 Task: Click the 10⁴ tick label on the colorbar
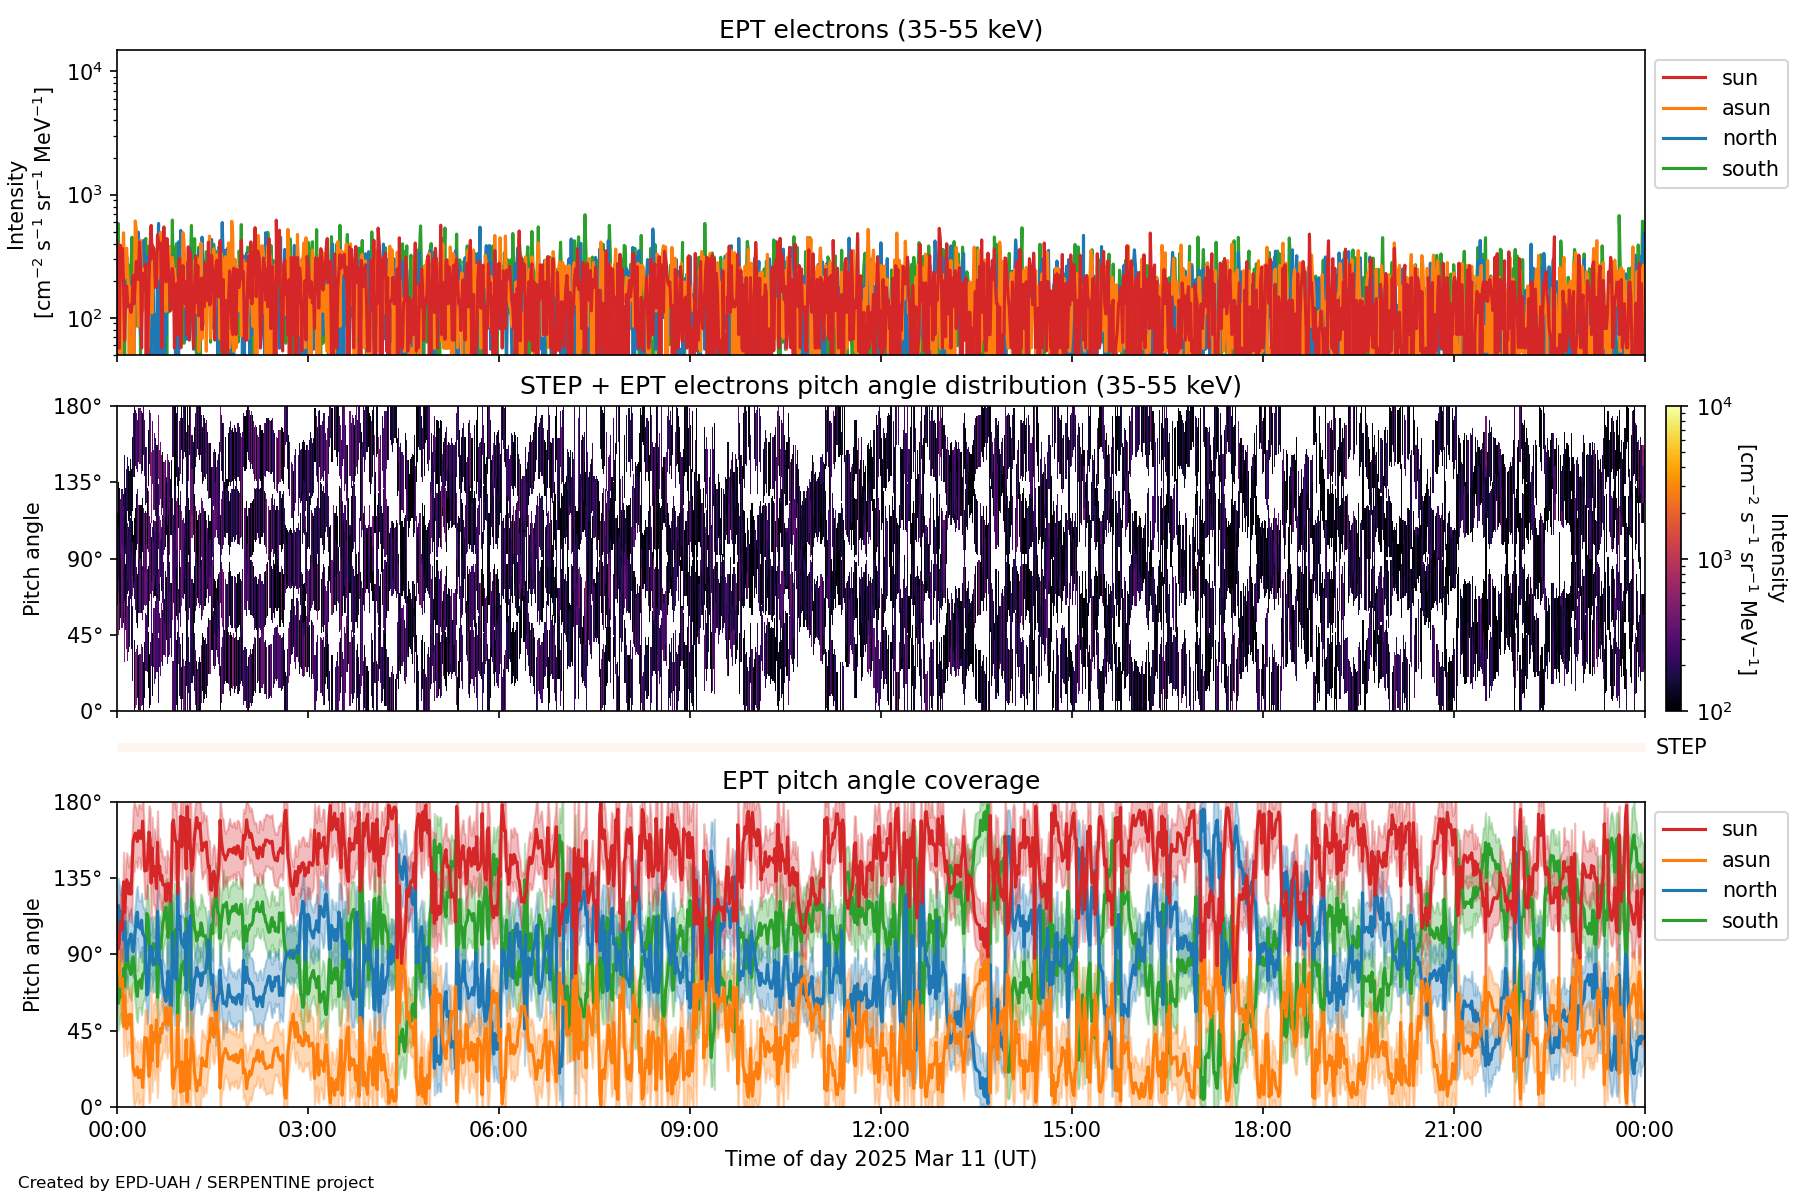pos(1714,407)
